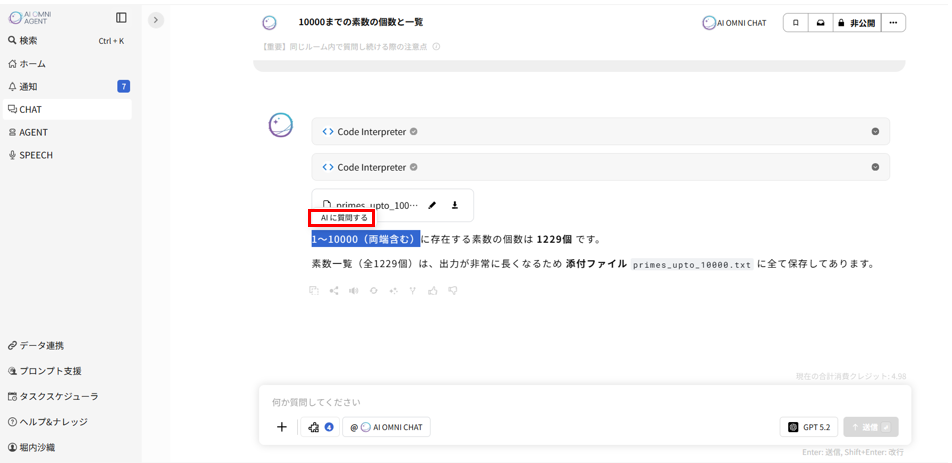Focus the 何か質問してください input field

click(x=585, y=402)
